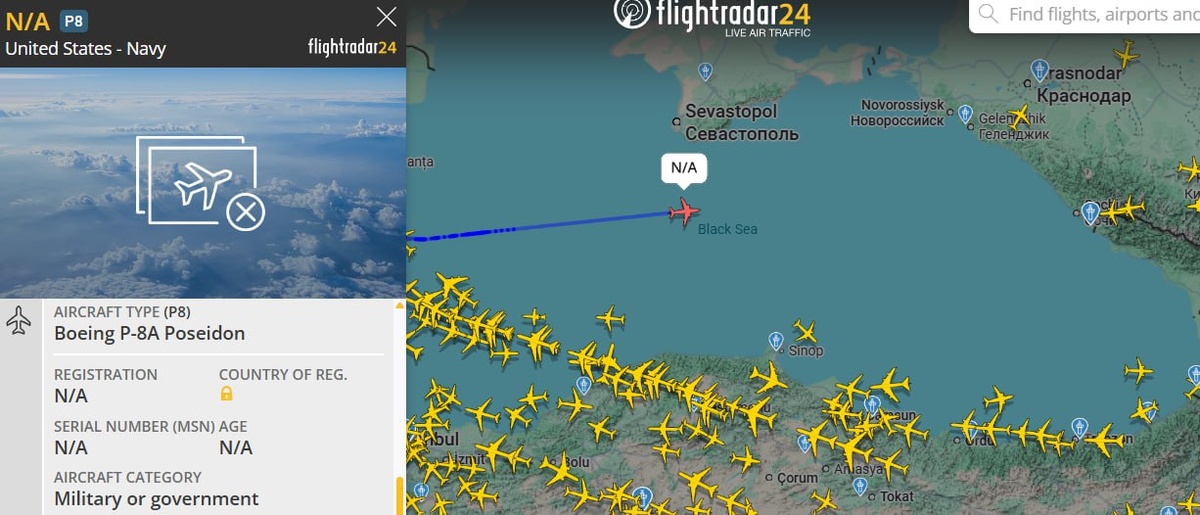Click the yellow aircraft near Sinop
The width and height of the screenshot is (1200, 515).
pos(806,330)
